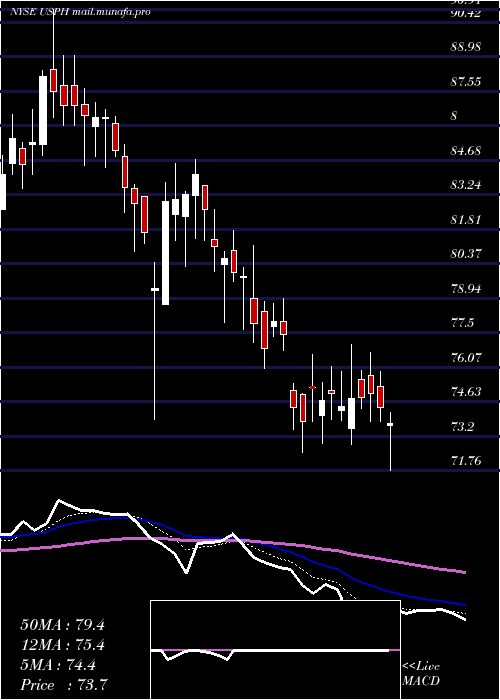Click the 73.2 price level label
500x700 pixels.
click(x=462, y=426)
